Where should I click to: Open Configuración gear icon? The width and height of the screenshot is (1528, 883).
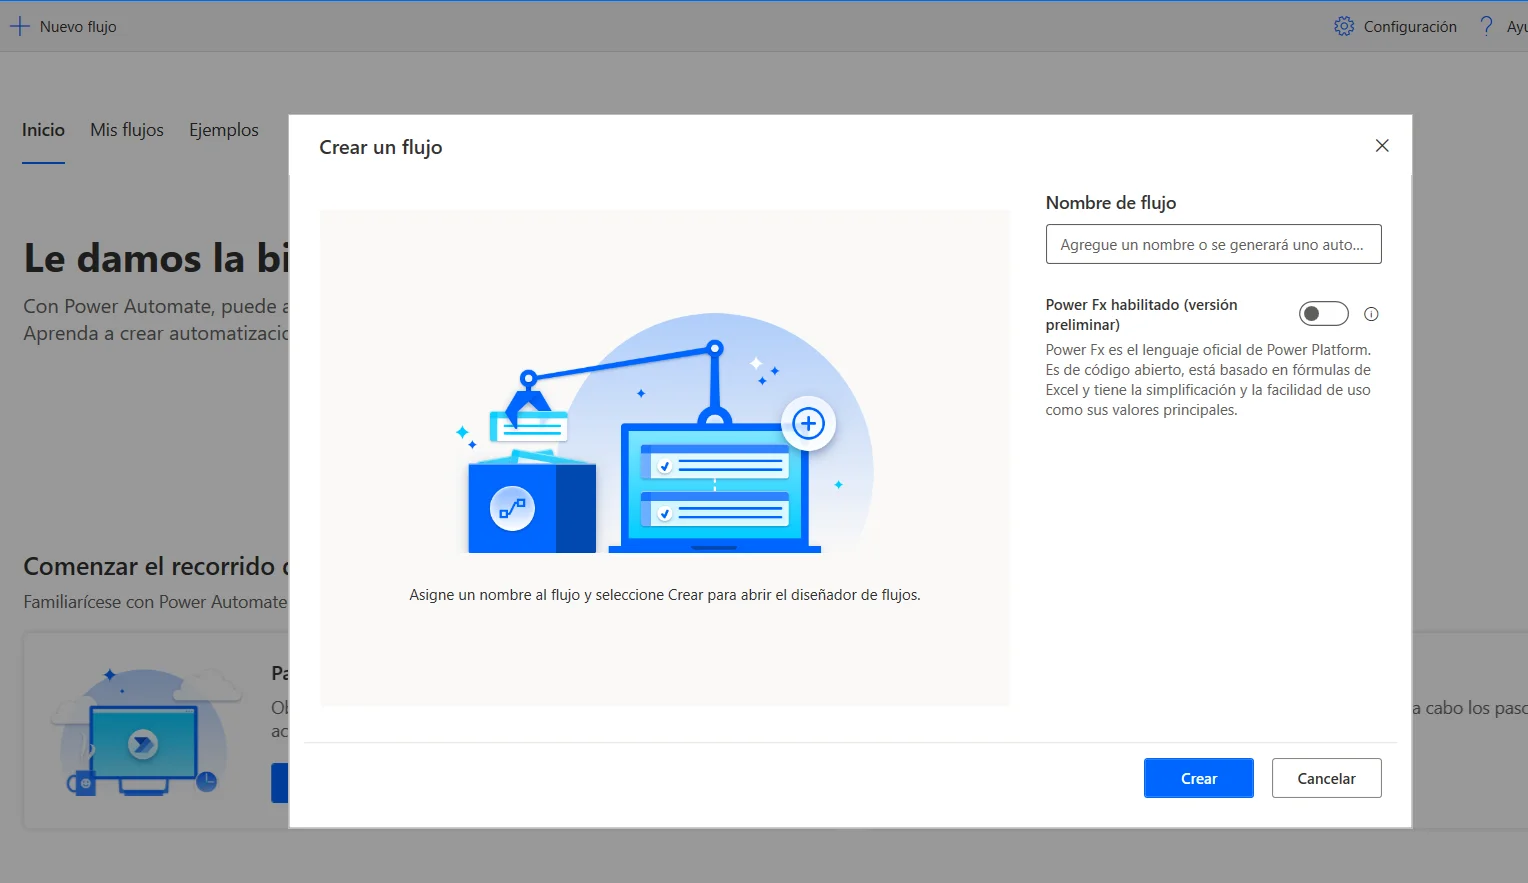click(x=1344, y=26)
